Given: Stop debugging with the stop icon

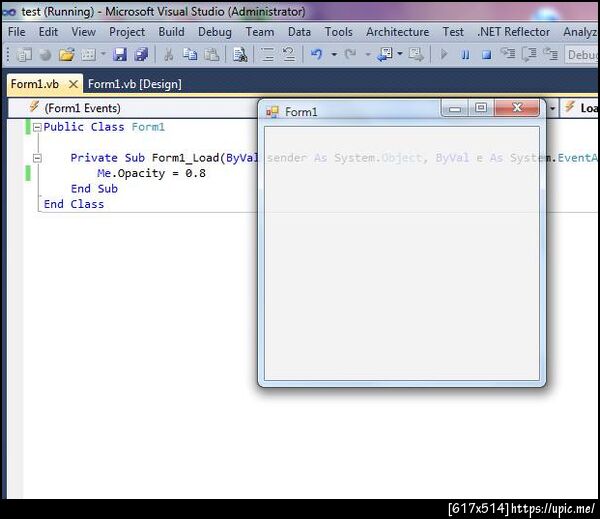Looking at the screenshot, I should (486, 55).
